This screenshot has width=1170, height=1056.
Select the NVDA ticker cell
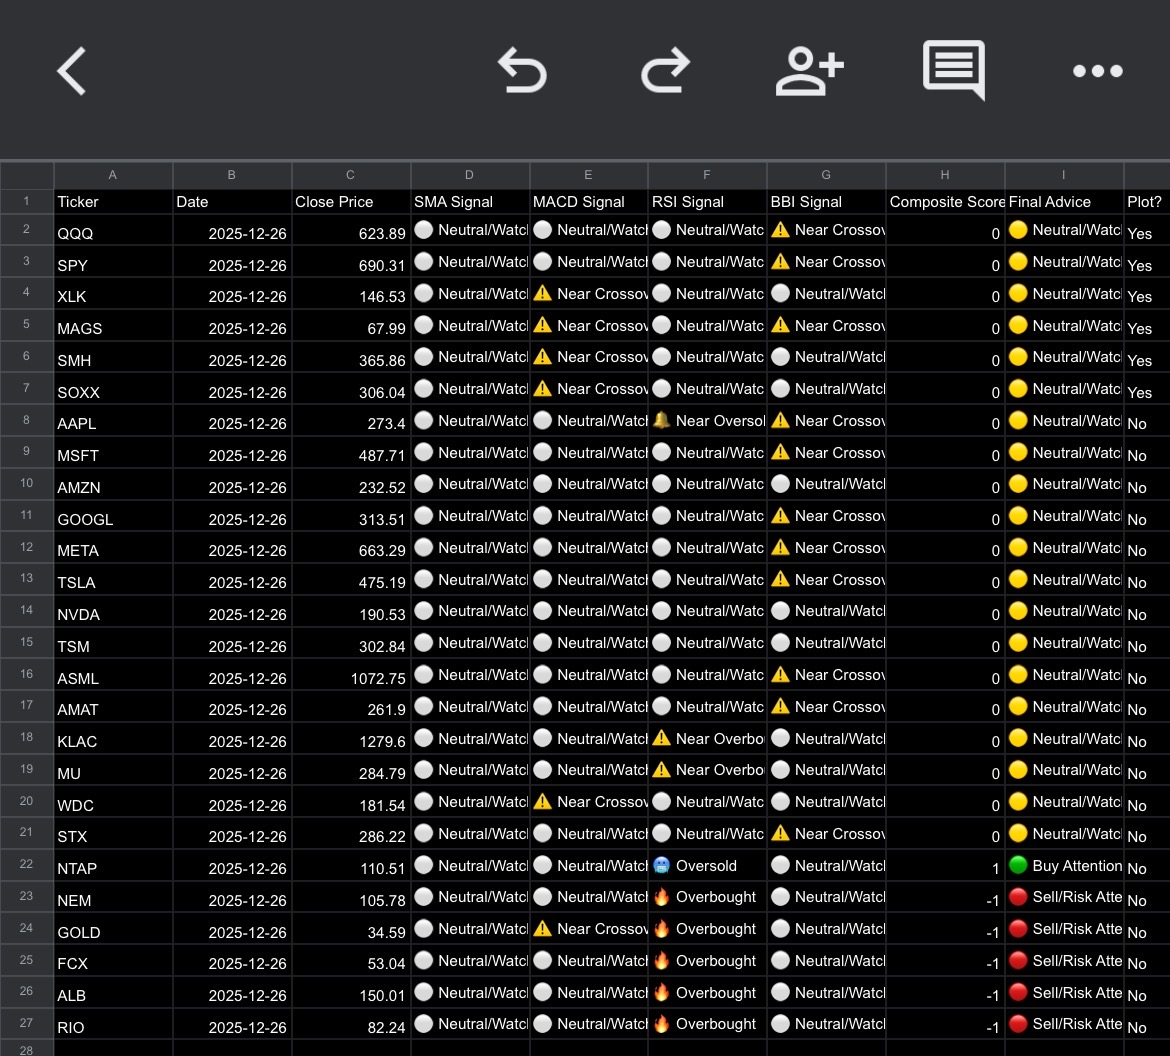[x=113, y=611]
